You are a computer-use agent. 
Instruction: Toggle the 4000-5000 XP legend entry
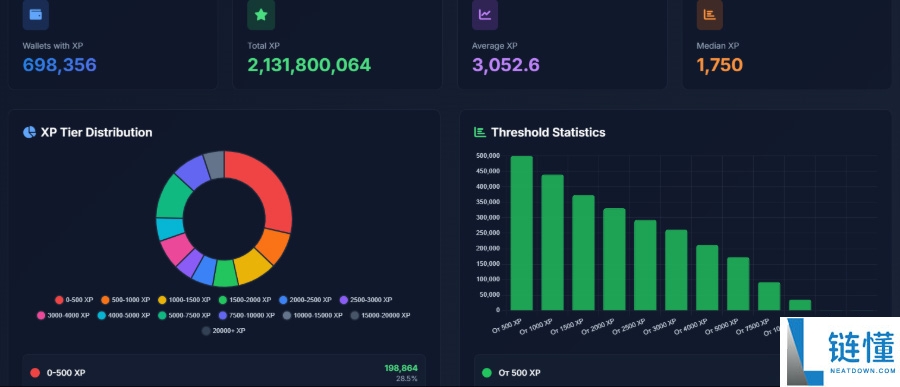(124, 315)
